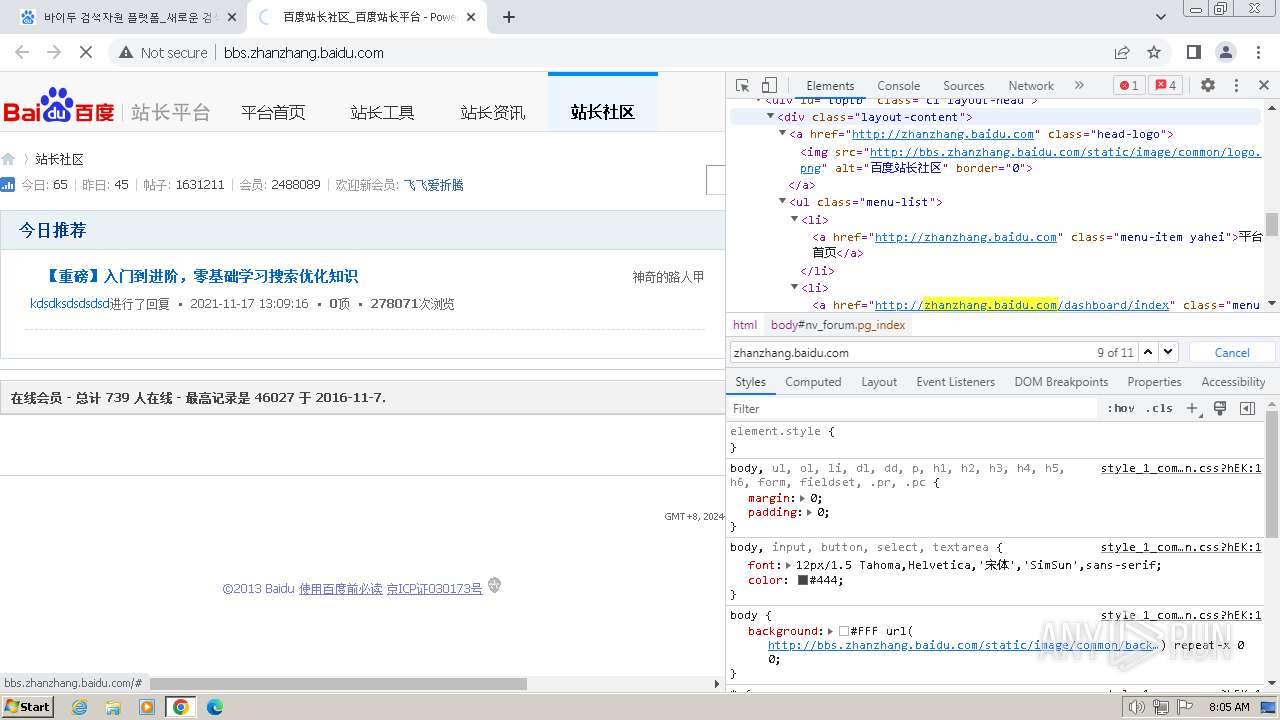Viewport: 1280px width, 720px height.
Task: Open the 【重磅】 recommended post link
Action: point(202,276)
